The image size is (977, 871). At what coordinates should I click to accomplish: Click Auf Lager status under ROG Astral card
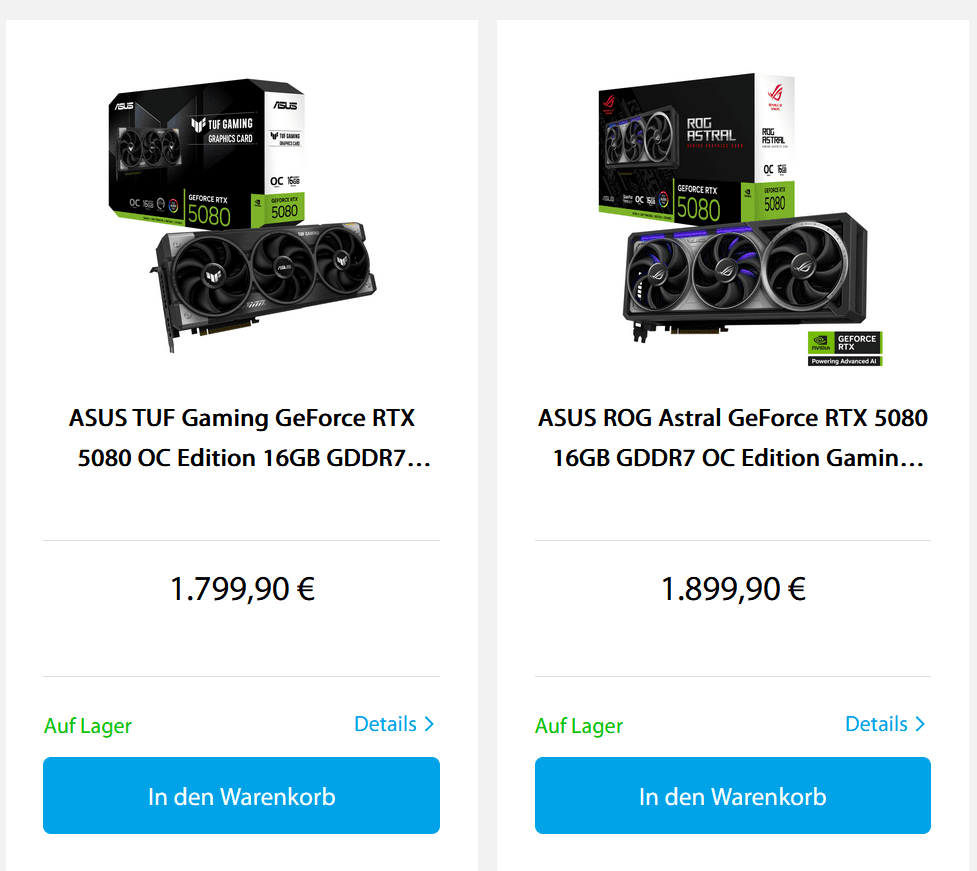pyautogui.click(x=579, y=726)
